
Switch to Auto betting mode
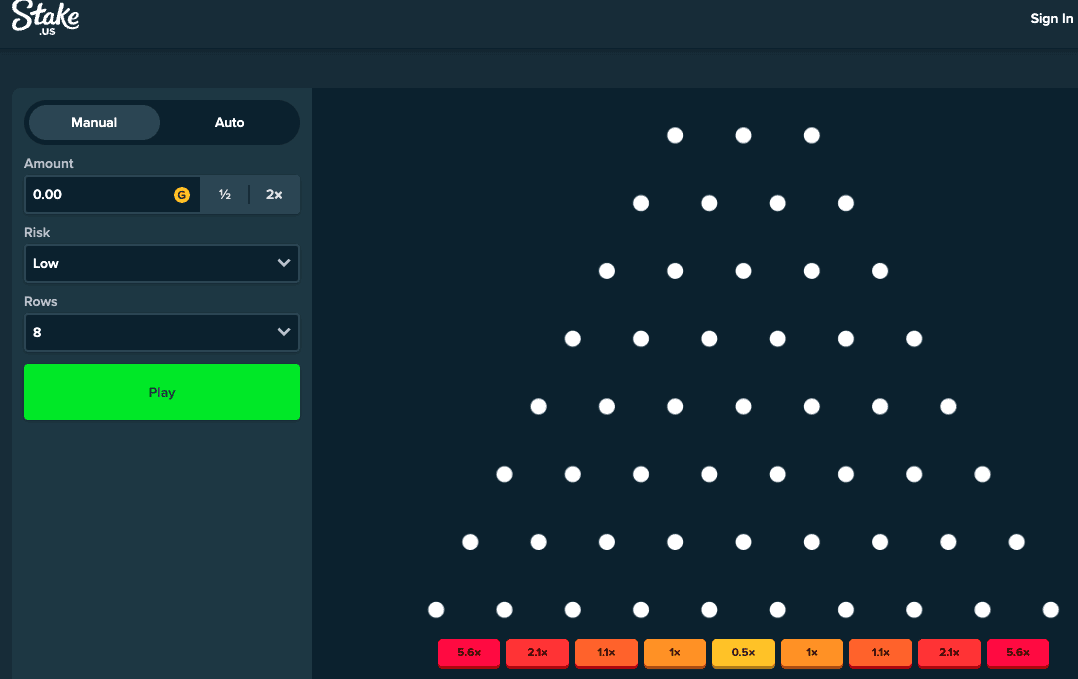coord(229,122)
